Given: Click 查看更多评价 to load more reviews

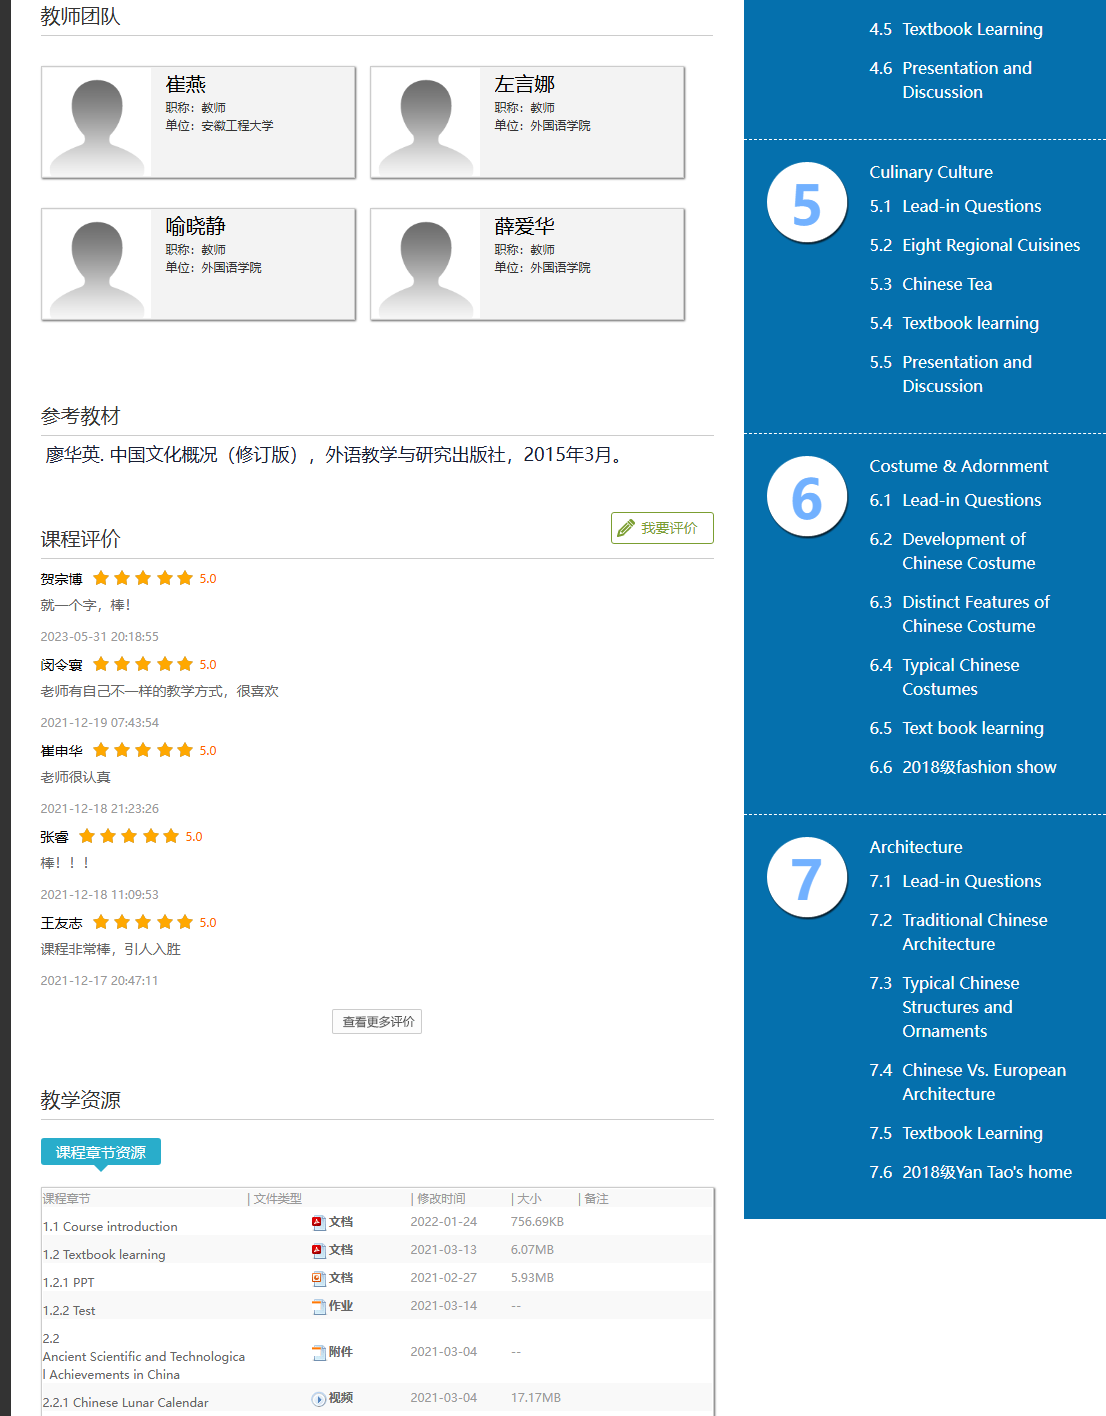Looking at the screenshot, I should tap(377, 1021).
